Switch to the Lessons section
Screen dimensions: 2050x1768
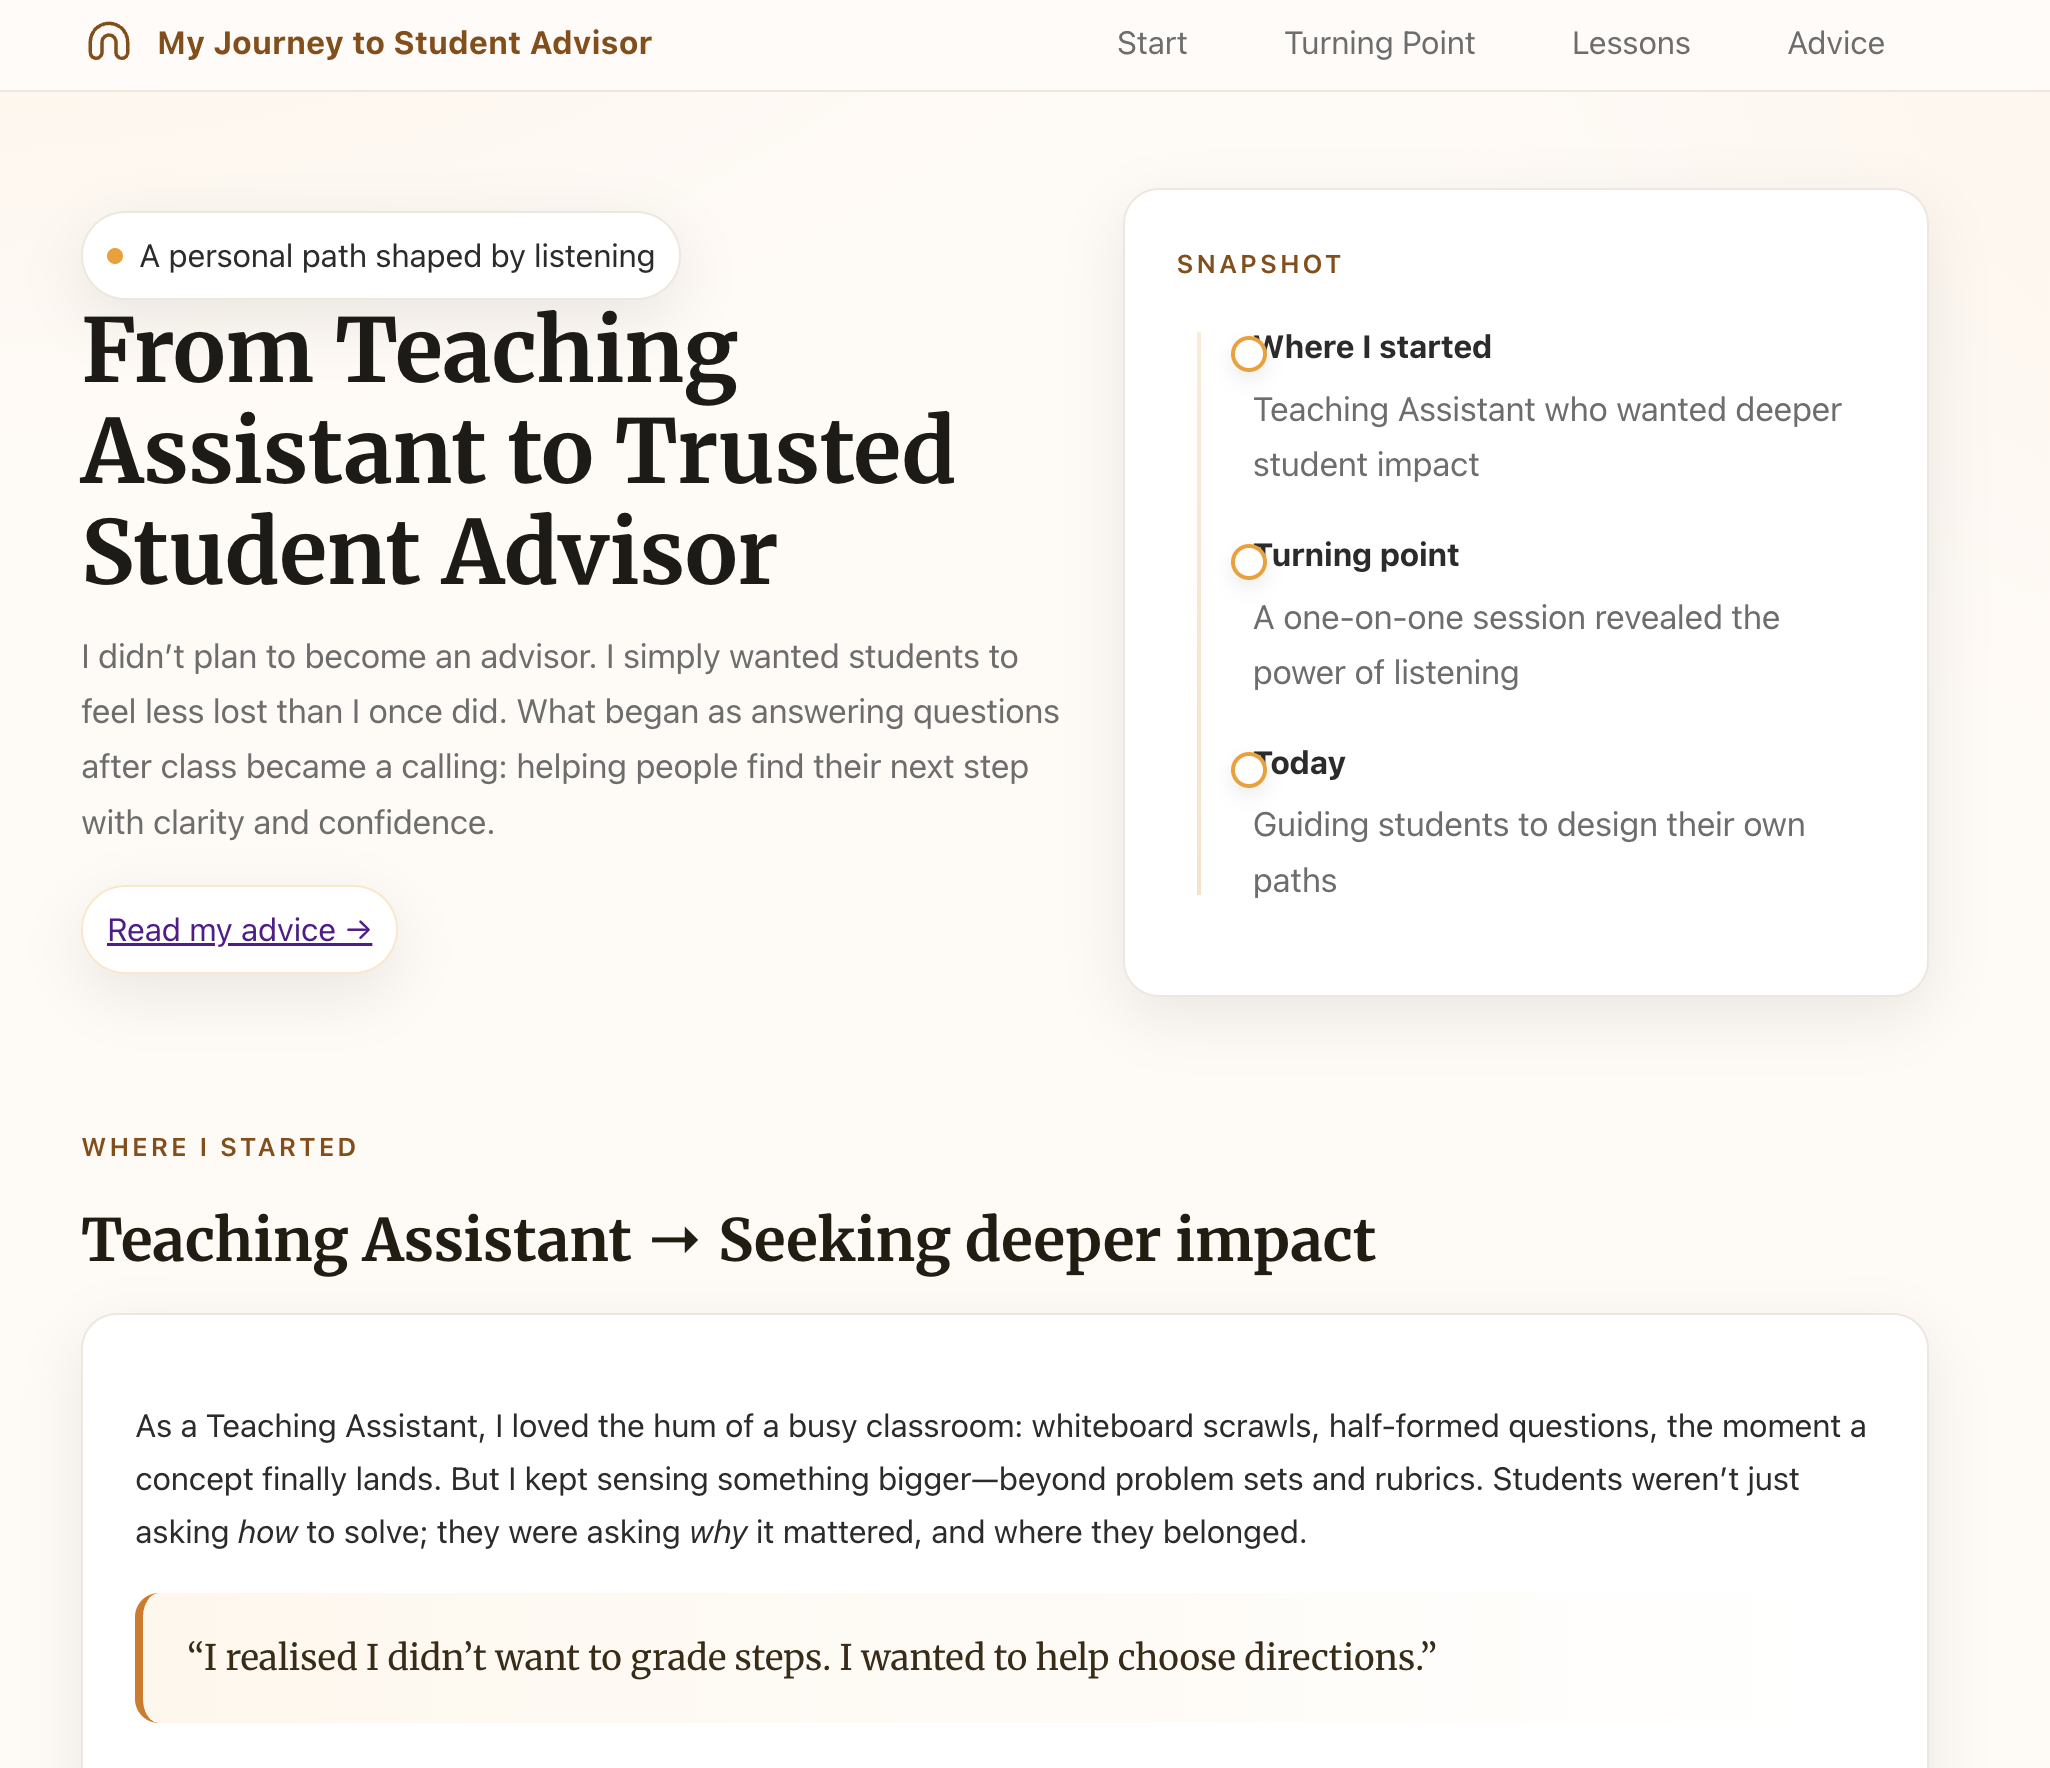point(1630,44)
